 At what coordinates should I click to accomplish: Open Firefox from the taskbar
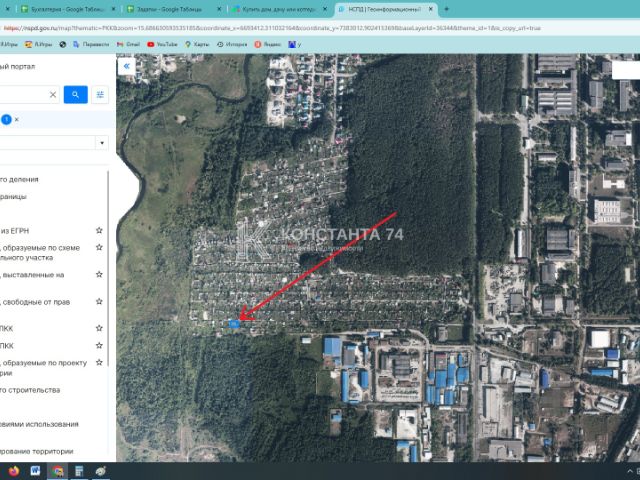click(x=13, y=471)
